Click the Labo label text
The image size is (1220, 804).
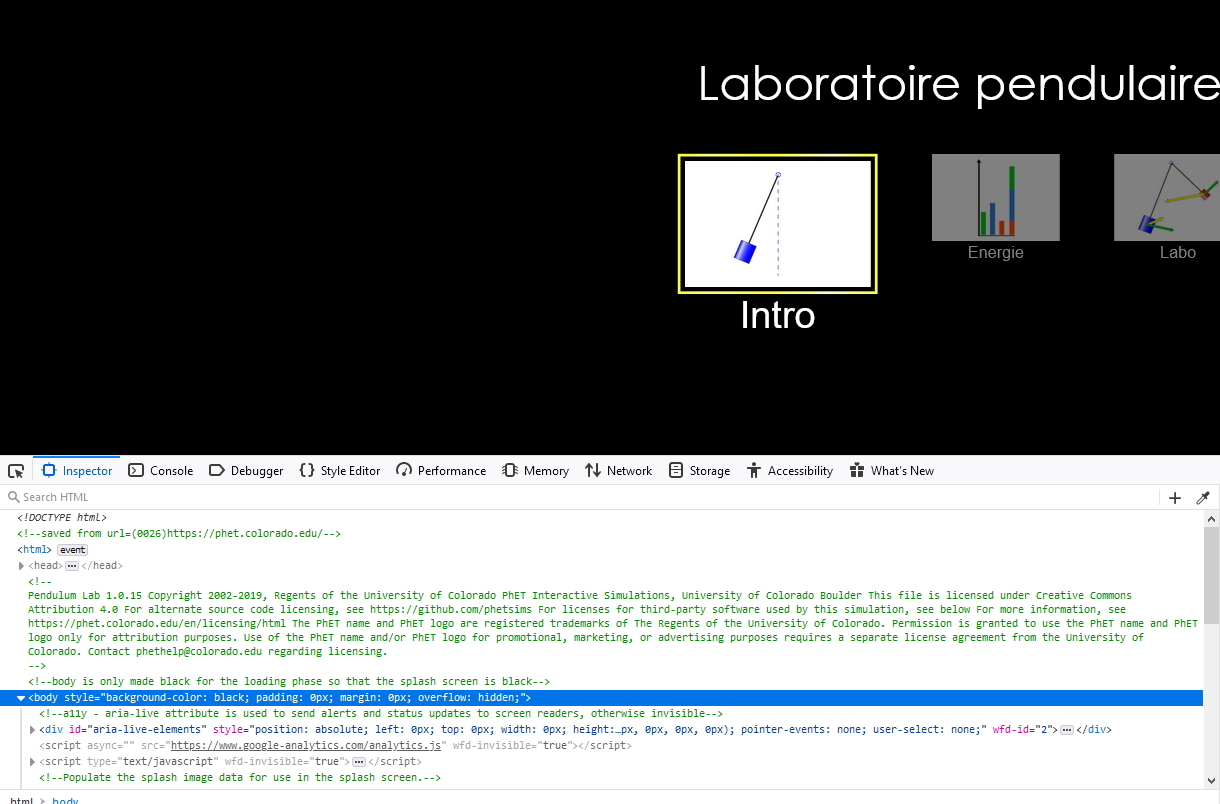(1178, 253)
